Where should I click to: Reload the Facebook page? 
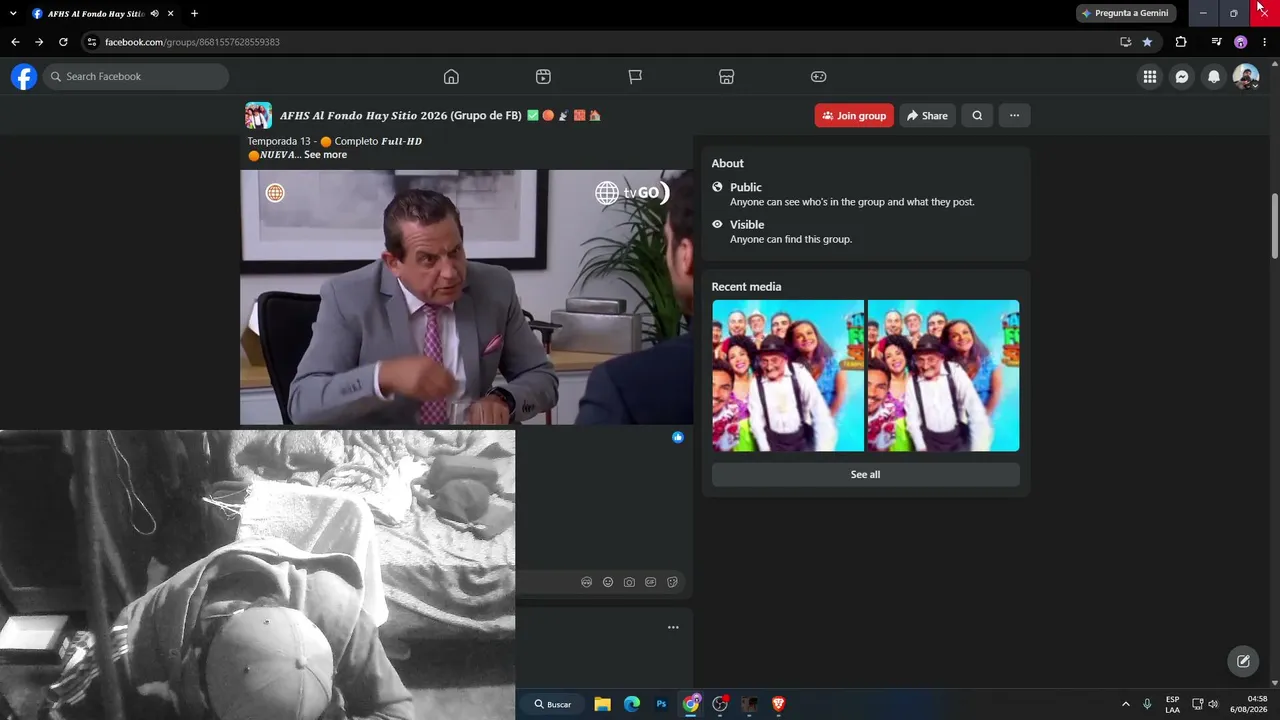63,42
